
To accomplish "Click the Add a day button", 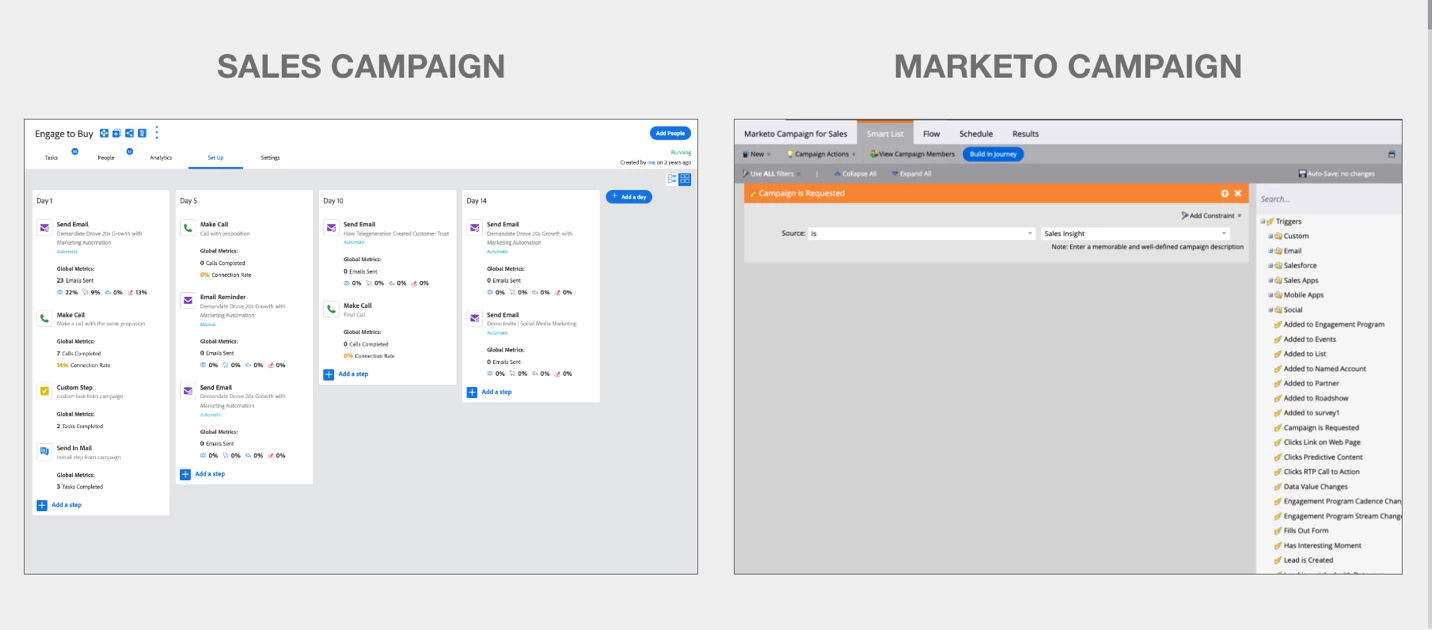I will (x=629, y=197).
